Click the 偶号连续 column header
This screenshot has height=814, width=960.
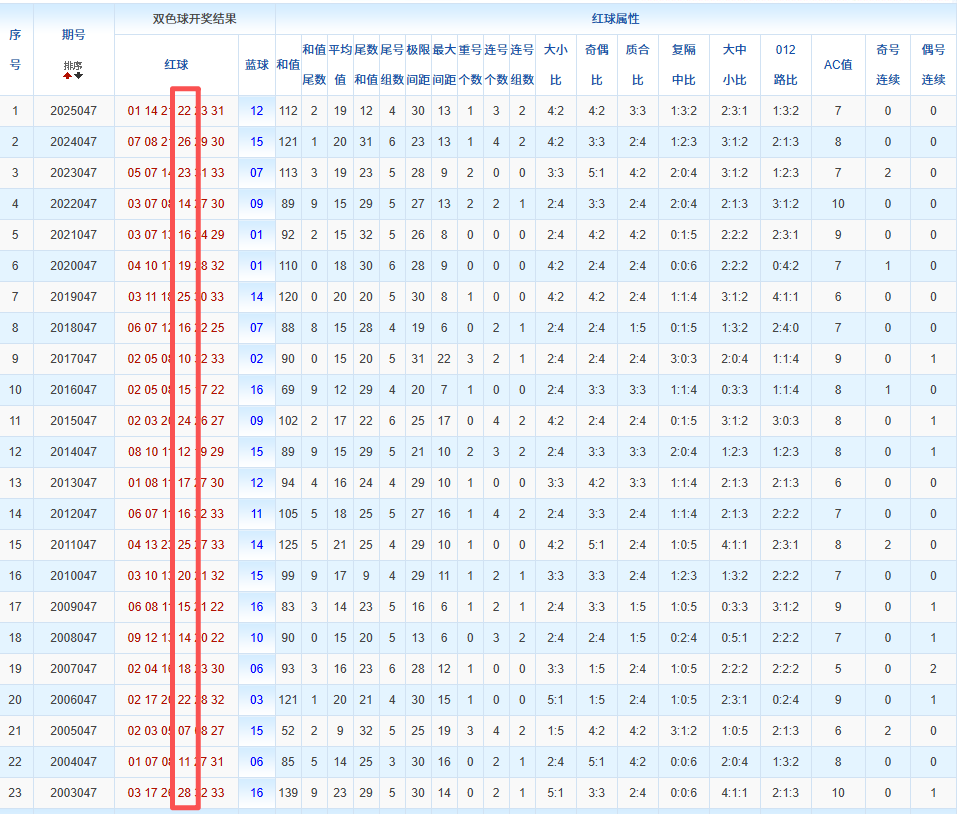(933, 64)
